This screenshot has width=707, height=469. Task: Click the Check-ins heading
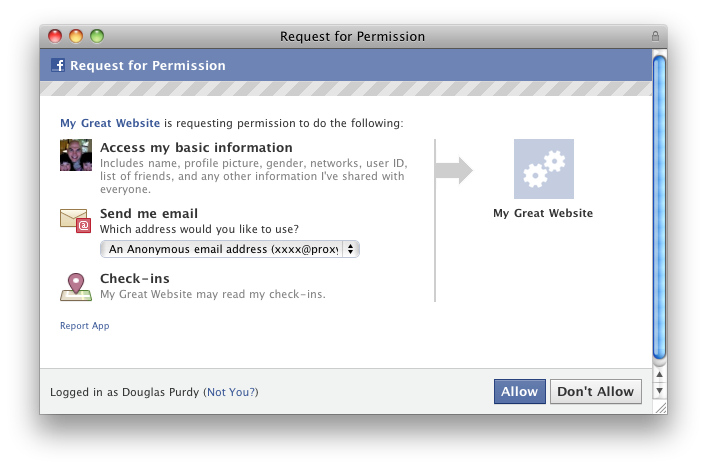(135, 278)
